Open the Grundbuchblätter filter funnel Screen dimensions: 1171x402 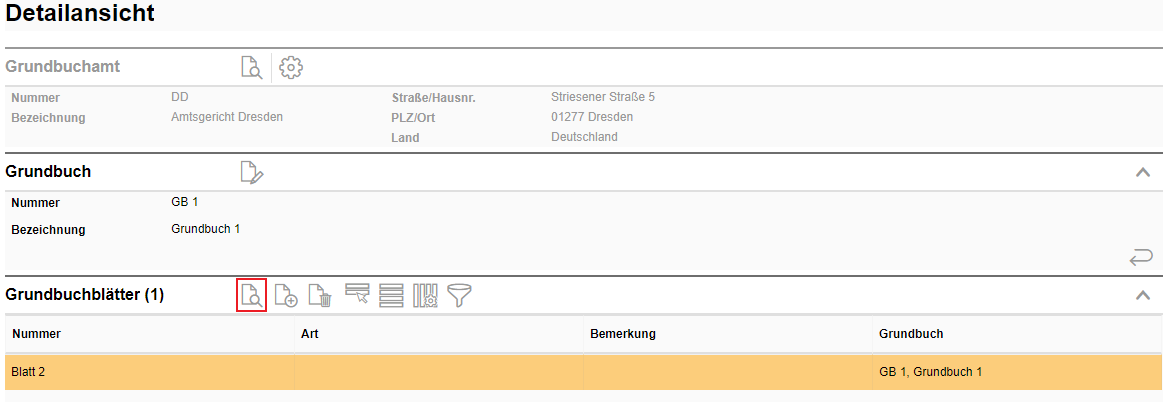point(460,295)
